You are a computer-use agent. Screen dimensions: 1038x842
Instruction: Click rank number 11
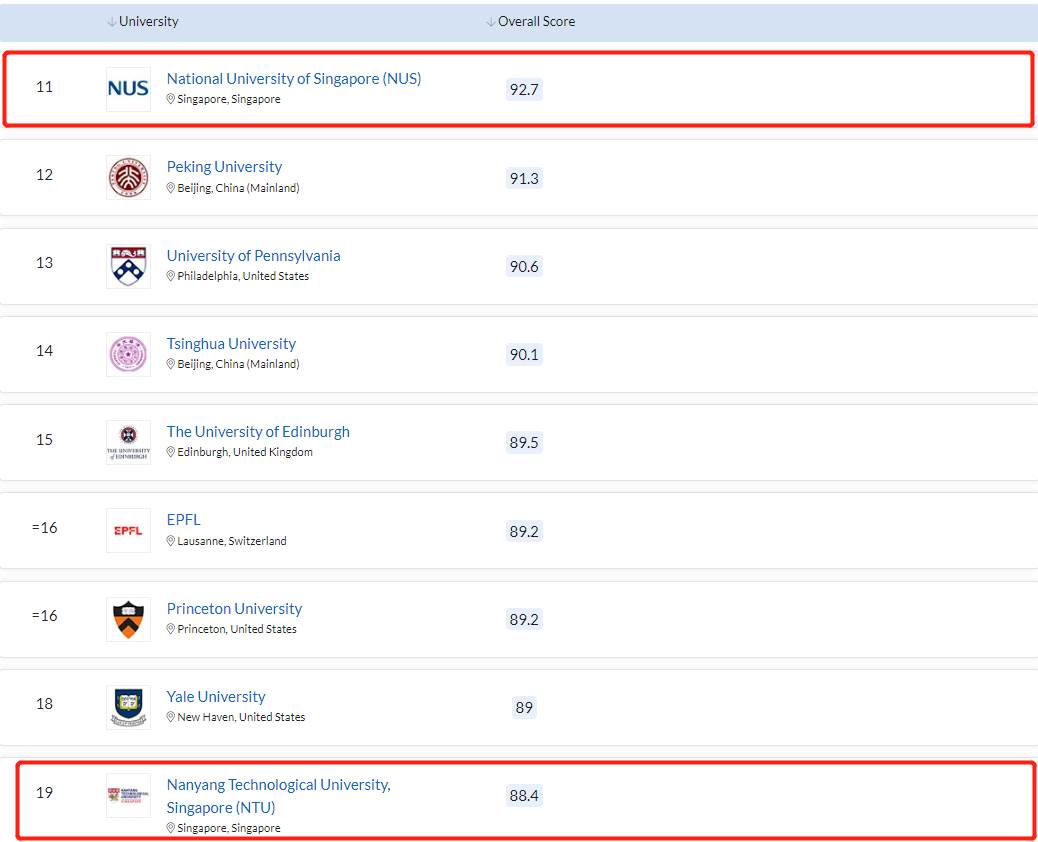(x=44, y=87)
